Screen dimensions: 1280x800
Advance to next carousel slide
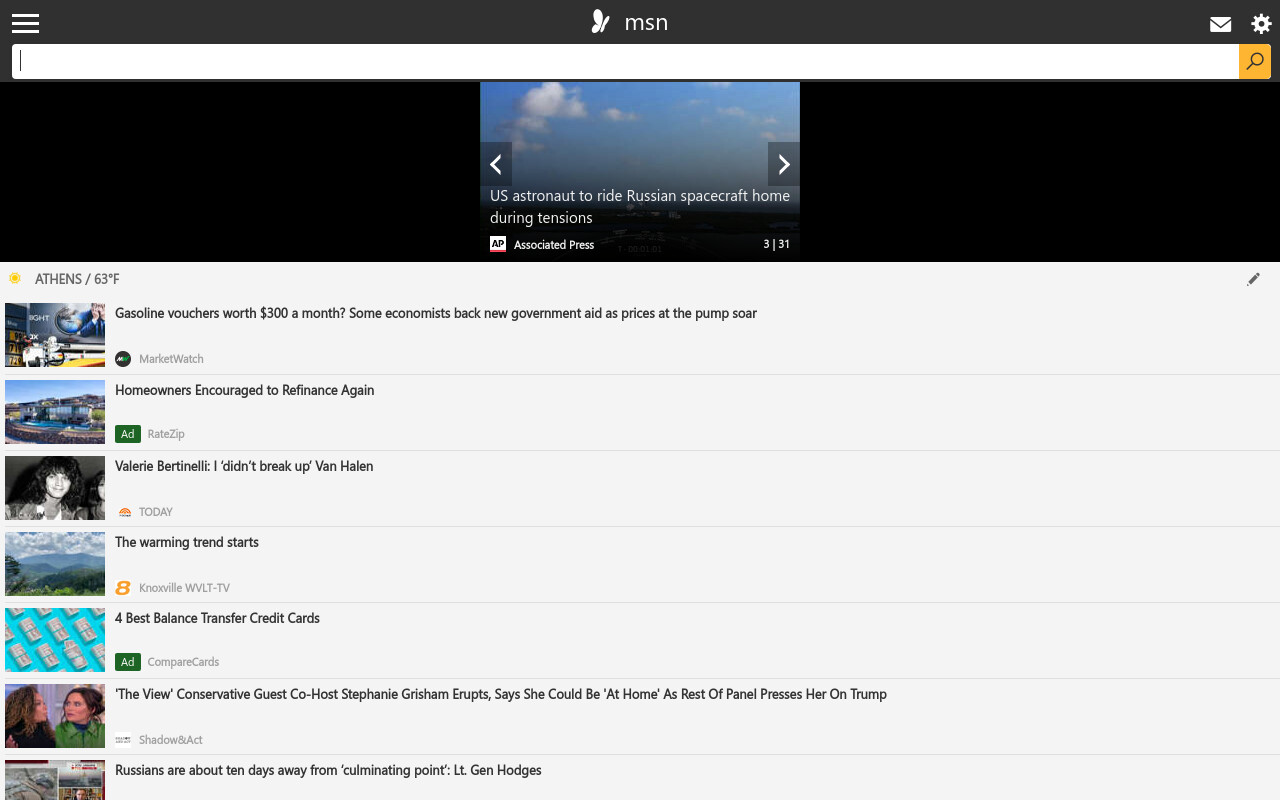(784, 164)
